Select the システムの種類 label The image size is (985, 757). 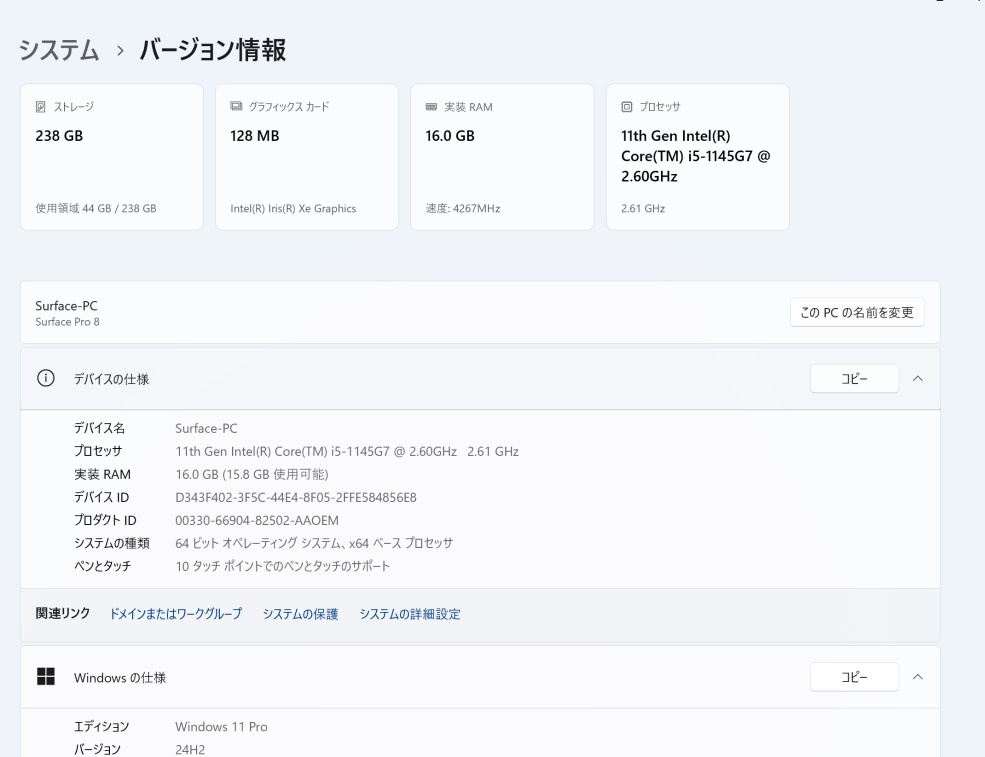[112, 543]
